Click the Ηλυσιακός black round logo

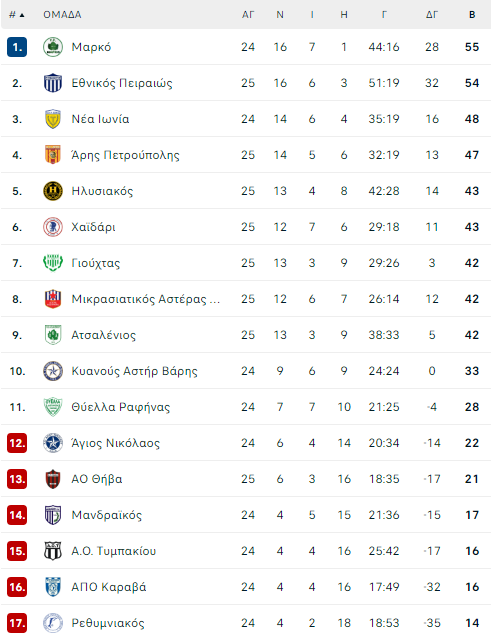coord(53,191)
